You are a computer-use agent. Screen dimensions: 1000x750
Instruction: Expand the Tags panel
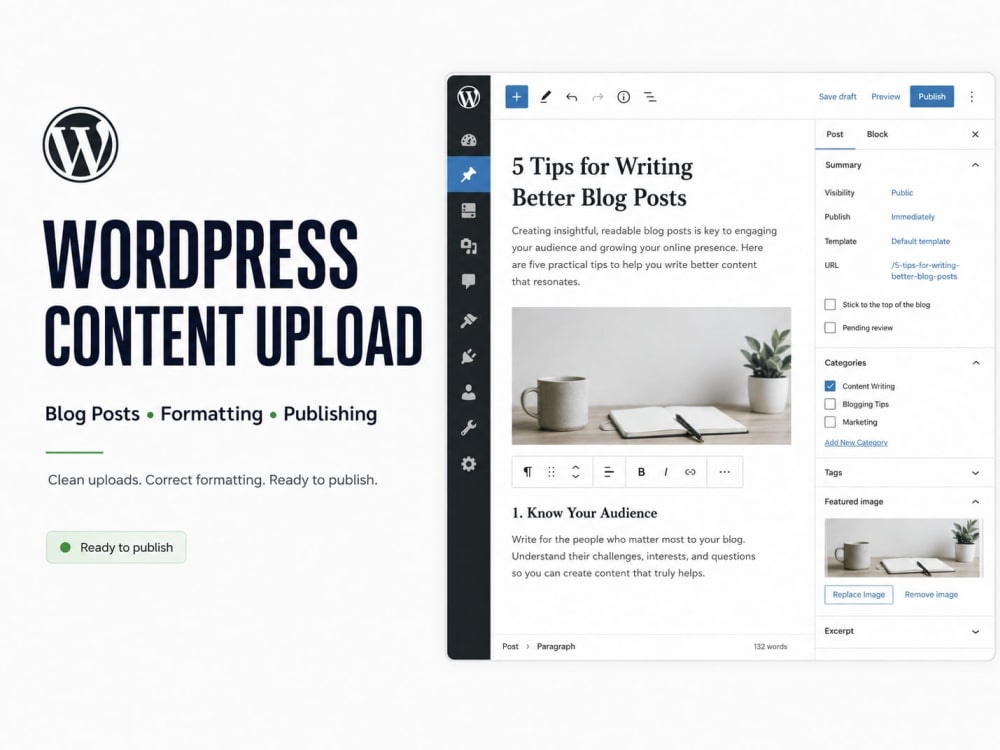point(904,473)
